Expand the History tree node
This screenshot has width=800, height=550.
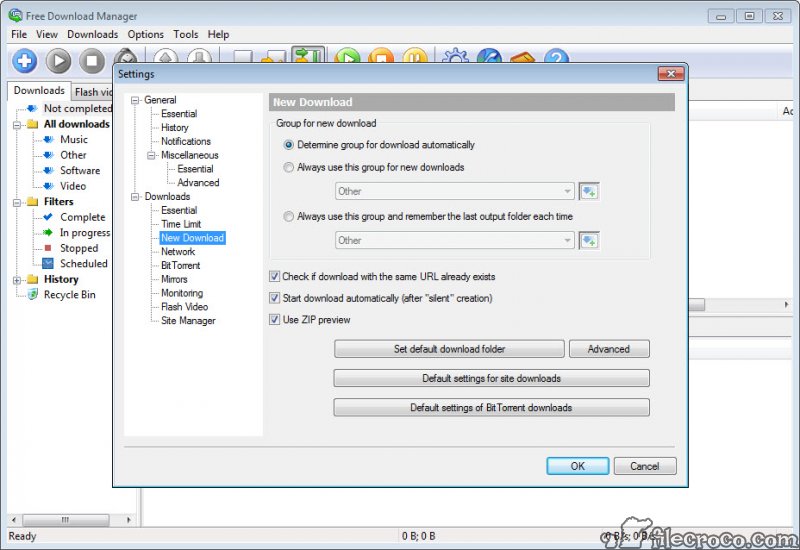pyautogui.click(x=17, y=280)
